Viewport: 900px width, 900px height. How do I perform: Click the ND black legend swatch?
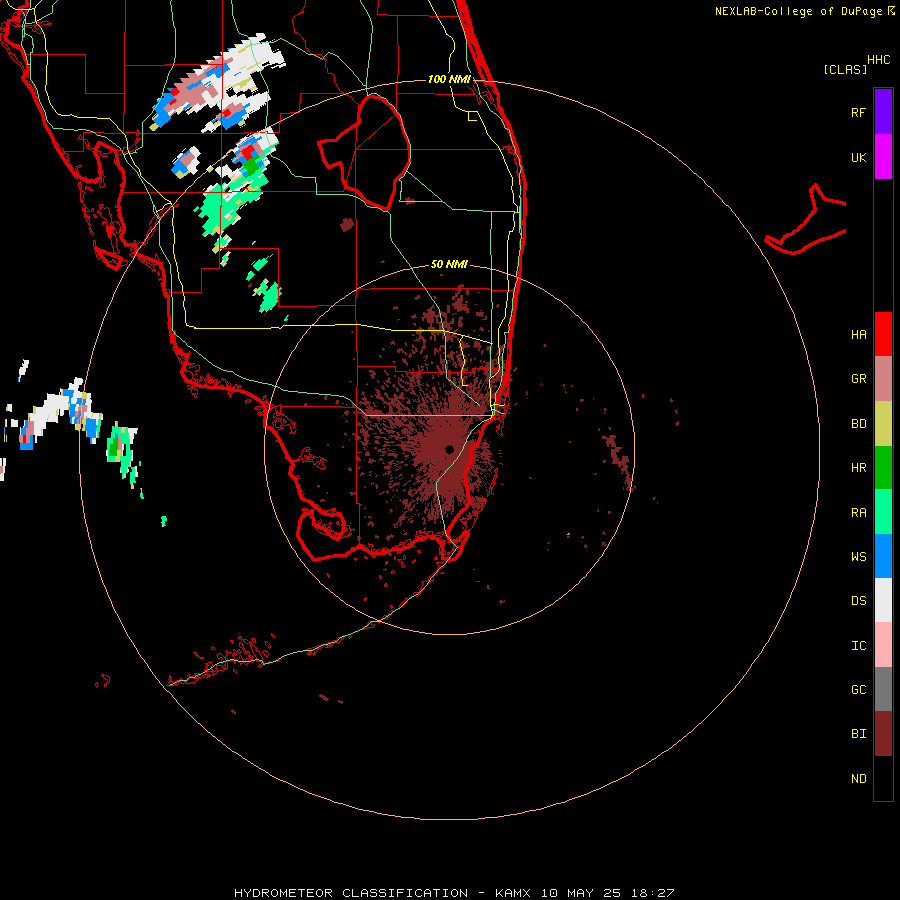[x=883, y=778]
